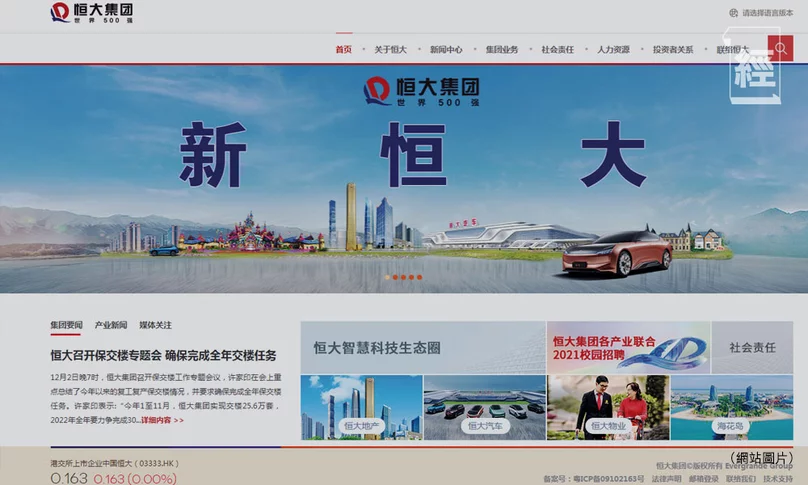The image size is (808, 485).
Task: Switch to the 产业新闻 news tab
Action: point(111,325)
